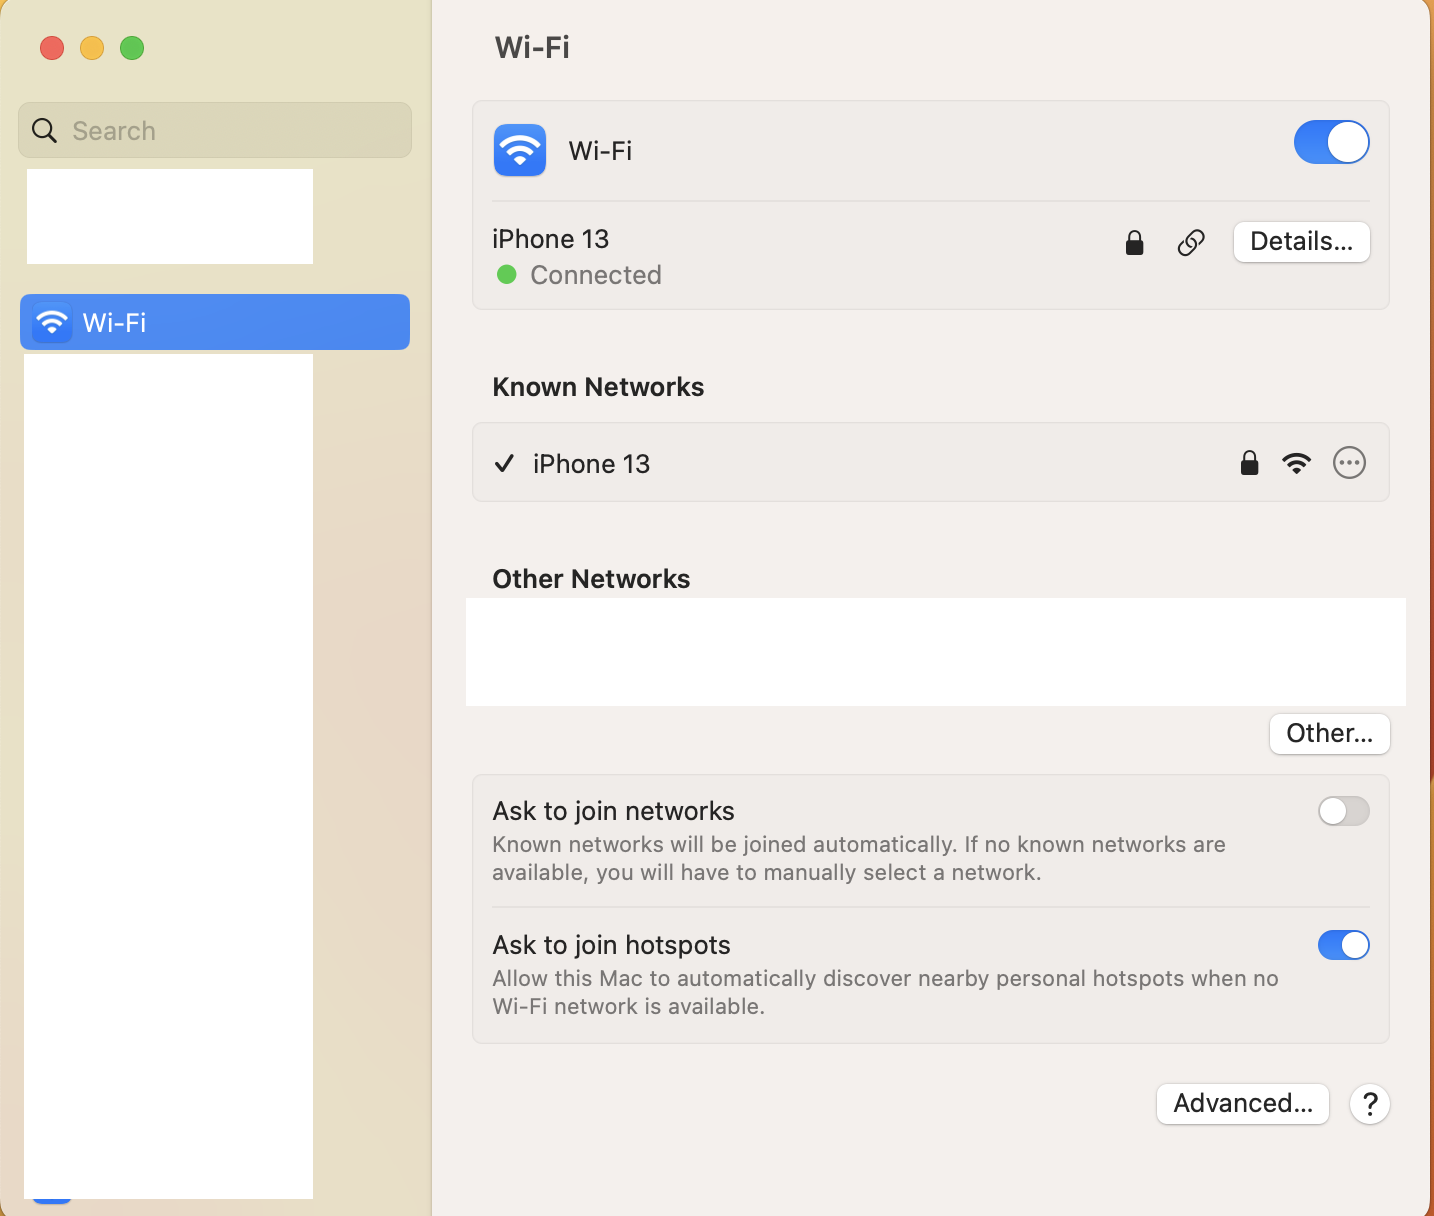The width and height of the screenshot is (1434, 1216).
Task: Click the personal hotspot link icon
Action: [x=1191, y=242]
